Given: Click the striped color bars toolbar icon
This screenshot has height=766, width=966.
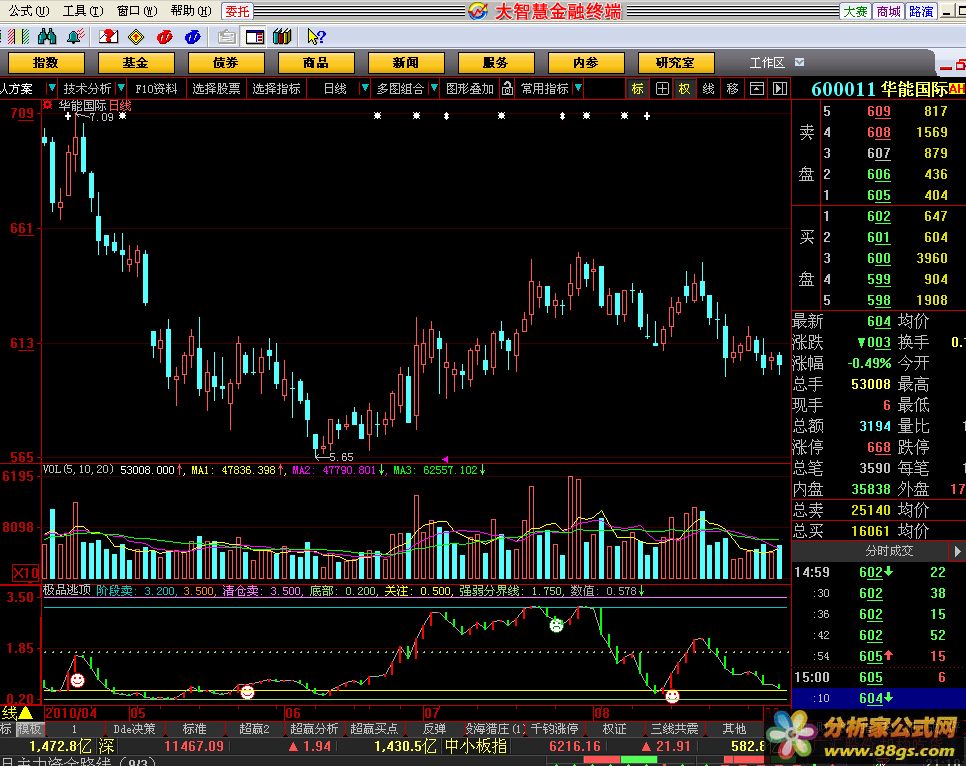Looking at the screenshot, I should pyautogui.click(x=19, y=37).
